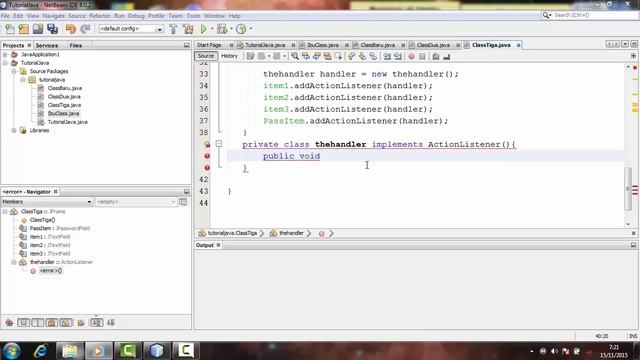
Task: Open the Refactor menu
Action: (x=100, y=16)
